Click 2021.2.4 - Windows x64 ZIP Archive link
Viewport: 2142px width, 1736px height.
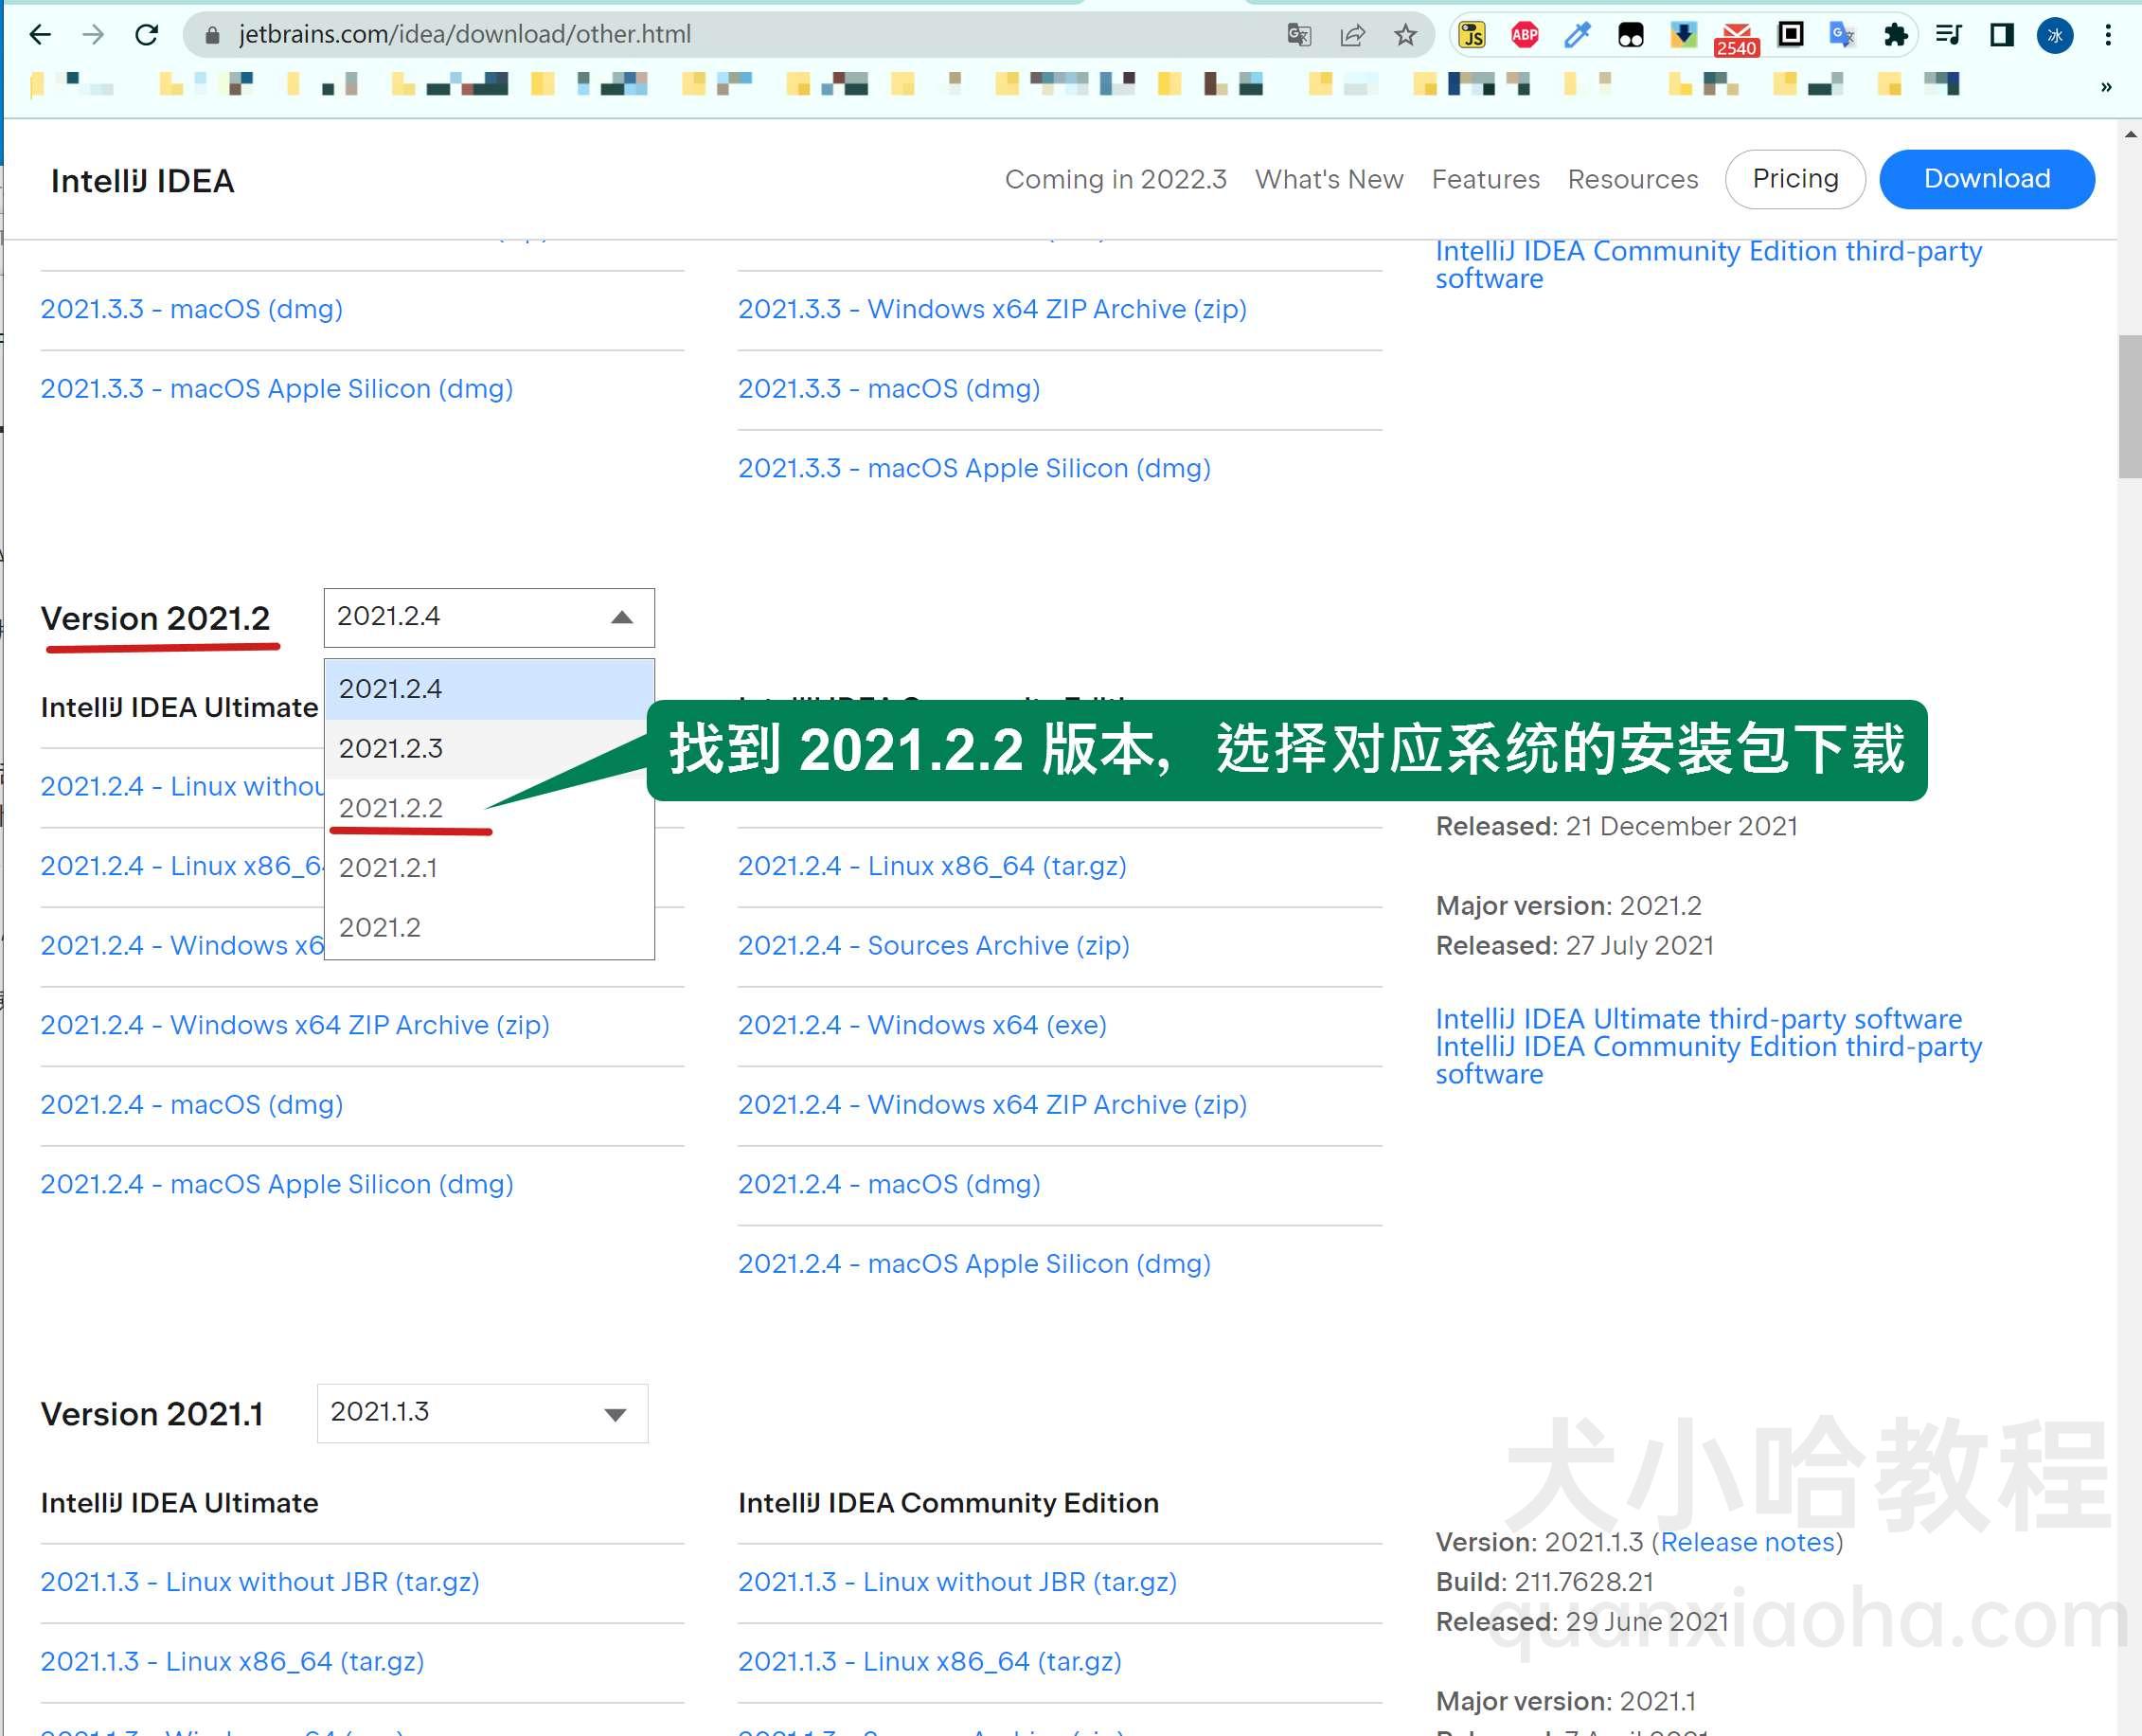click(295, 1024)
